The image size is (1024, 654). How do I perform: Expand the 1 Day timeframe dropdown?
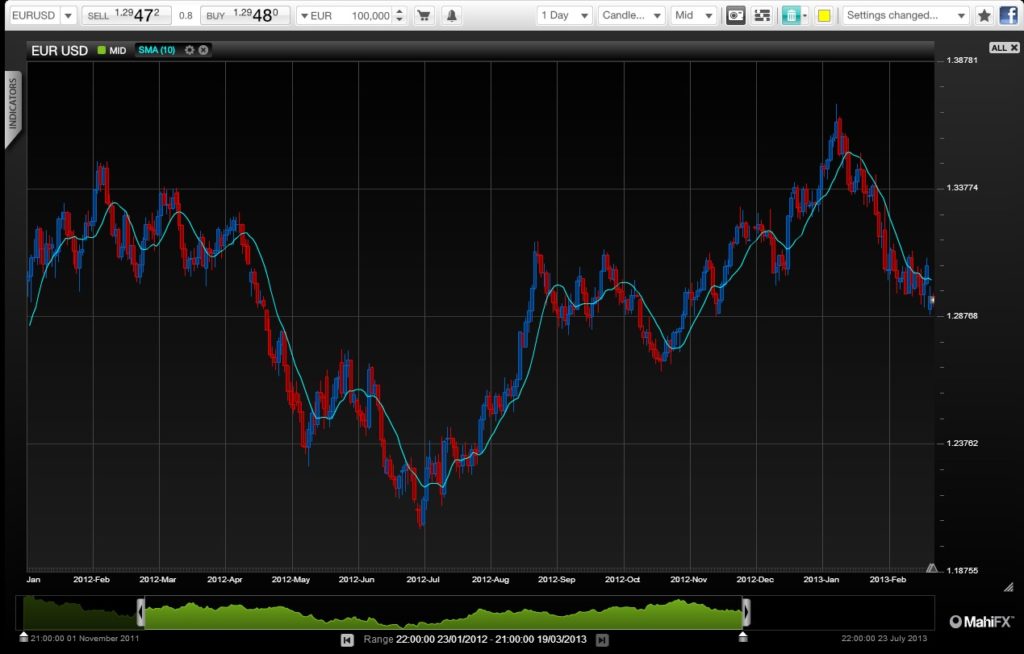pyautogui.click(x=564, y=16)
